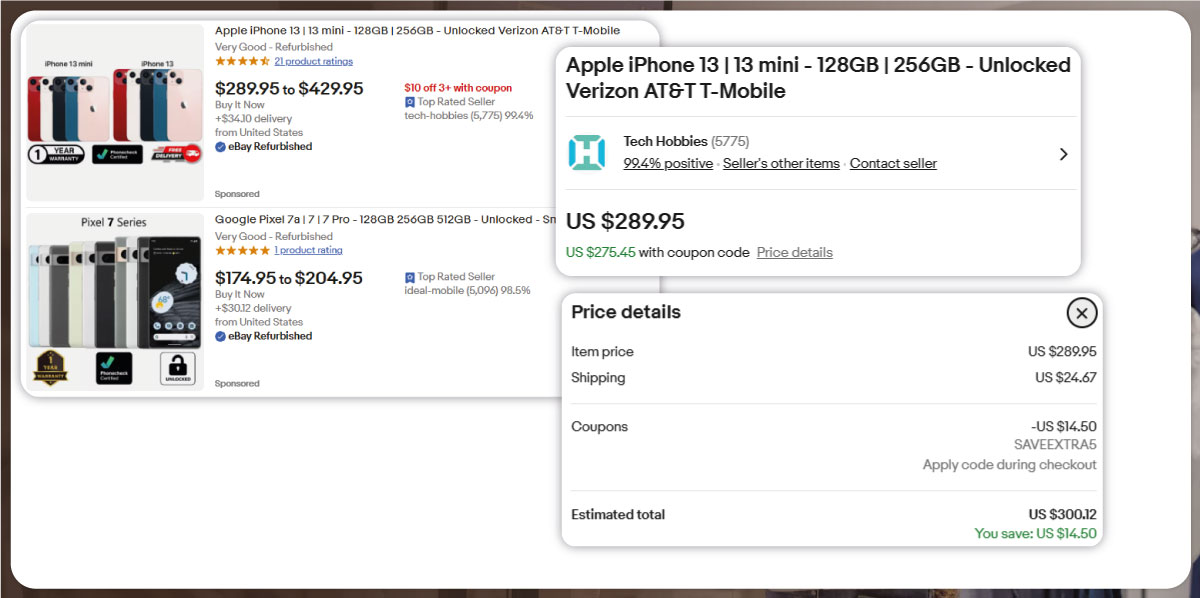Click iPhone listing eBay Refurbished checkmark icon
The image size is (1200, 598).
point(220,147)
